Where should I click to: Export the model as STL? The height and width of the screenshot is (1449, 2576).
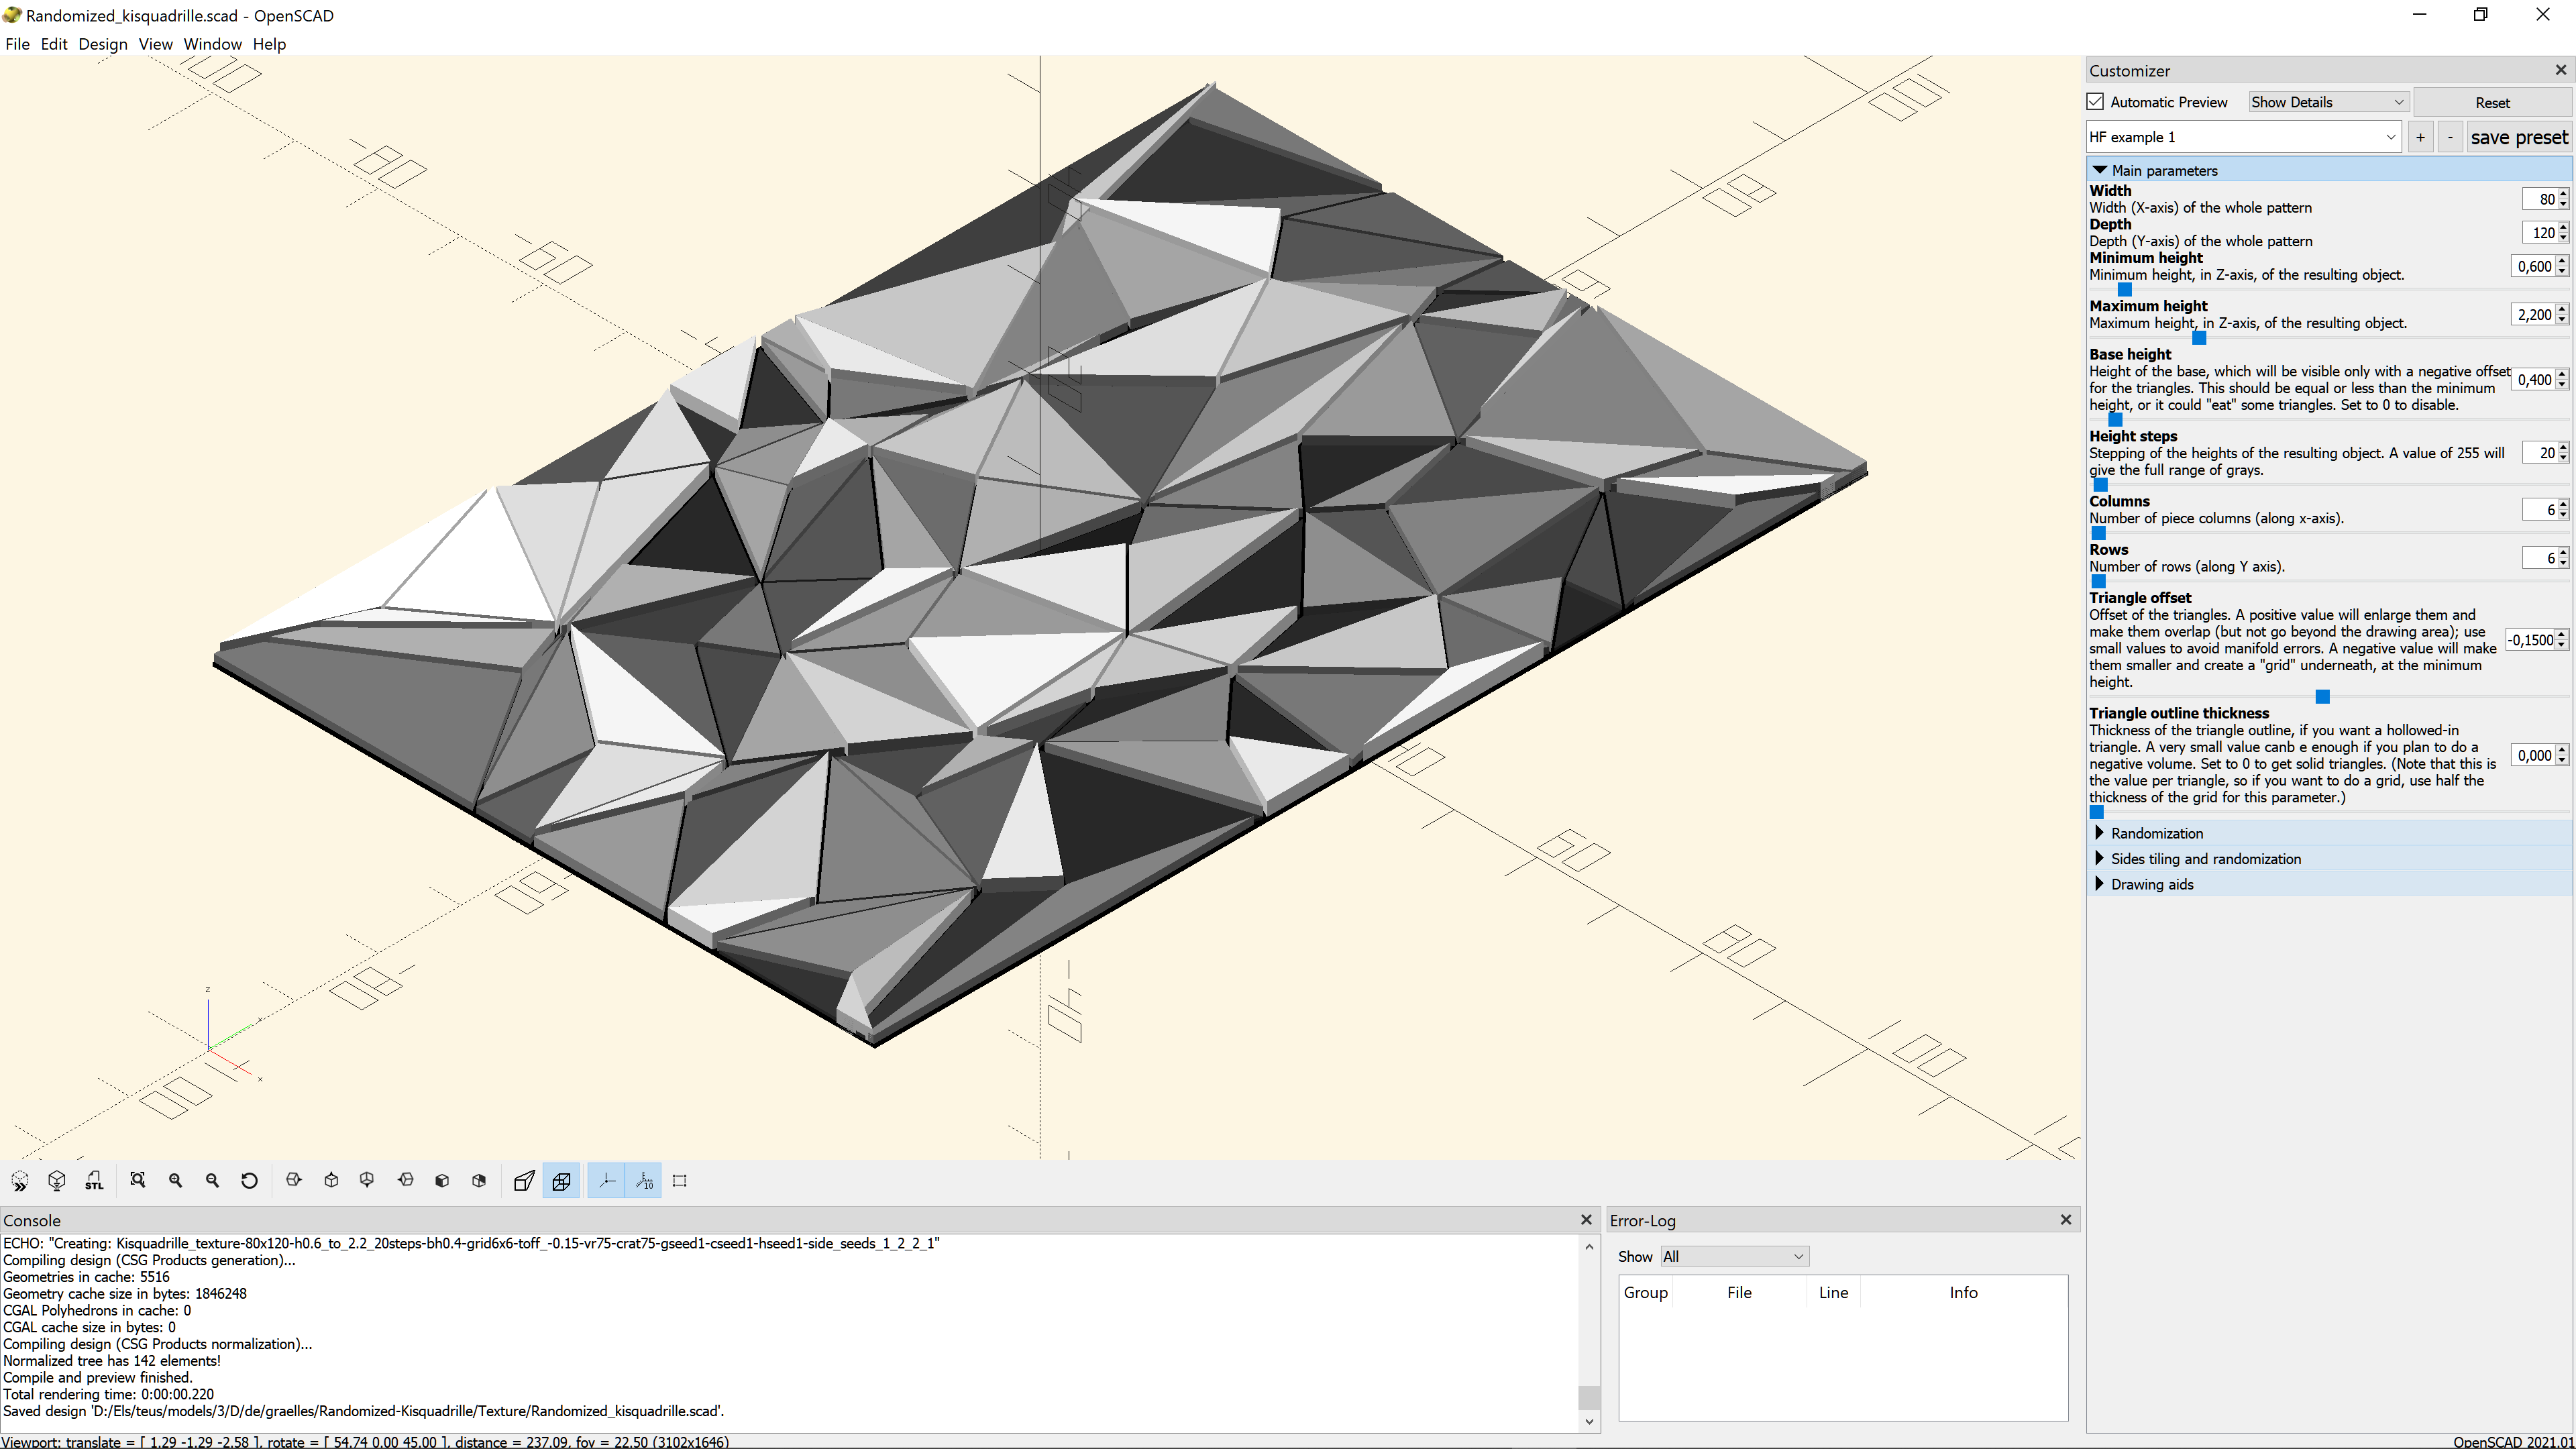coord(94,1180)
